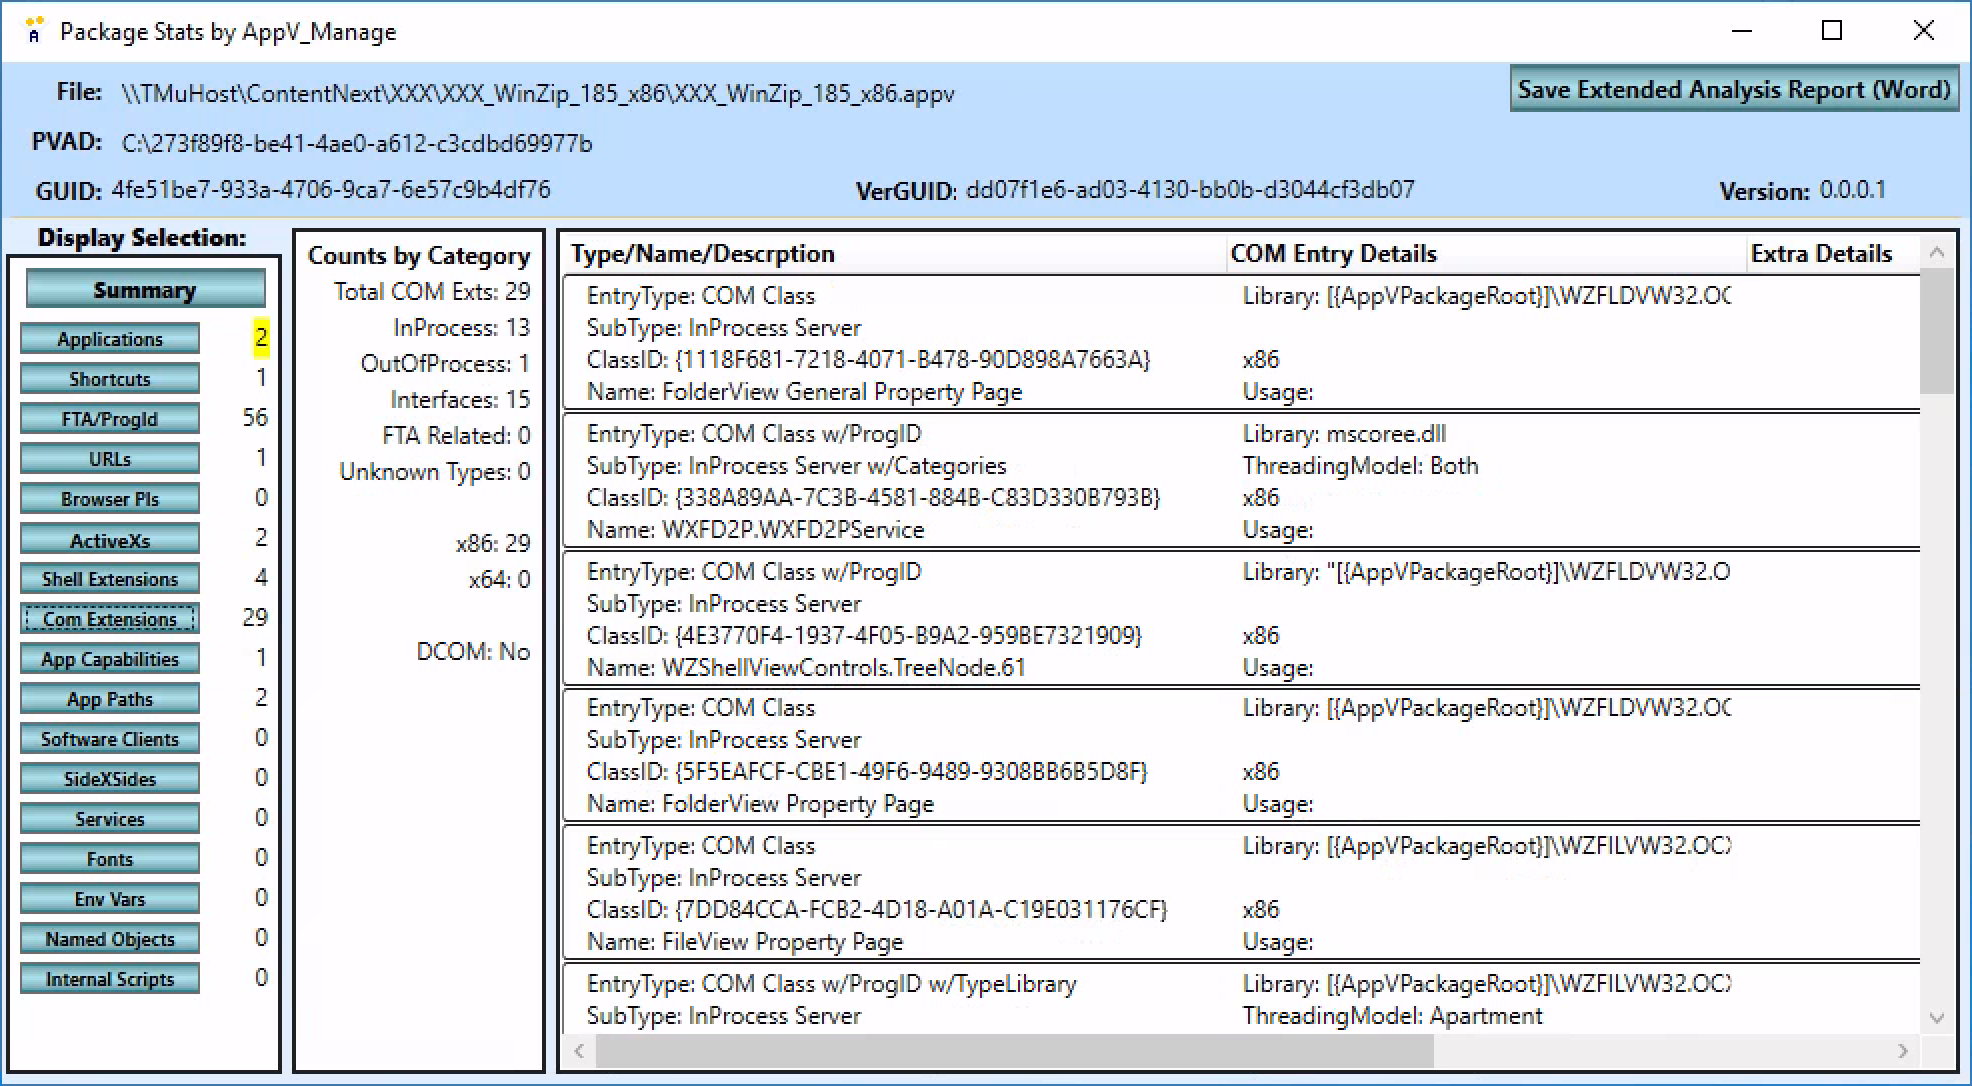
Task: Minimize the Package Stats window
Action: coord(1742,31)
